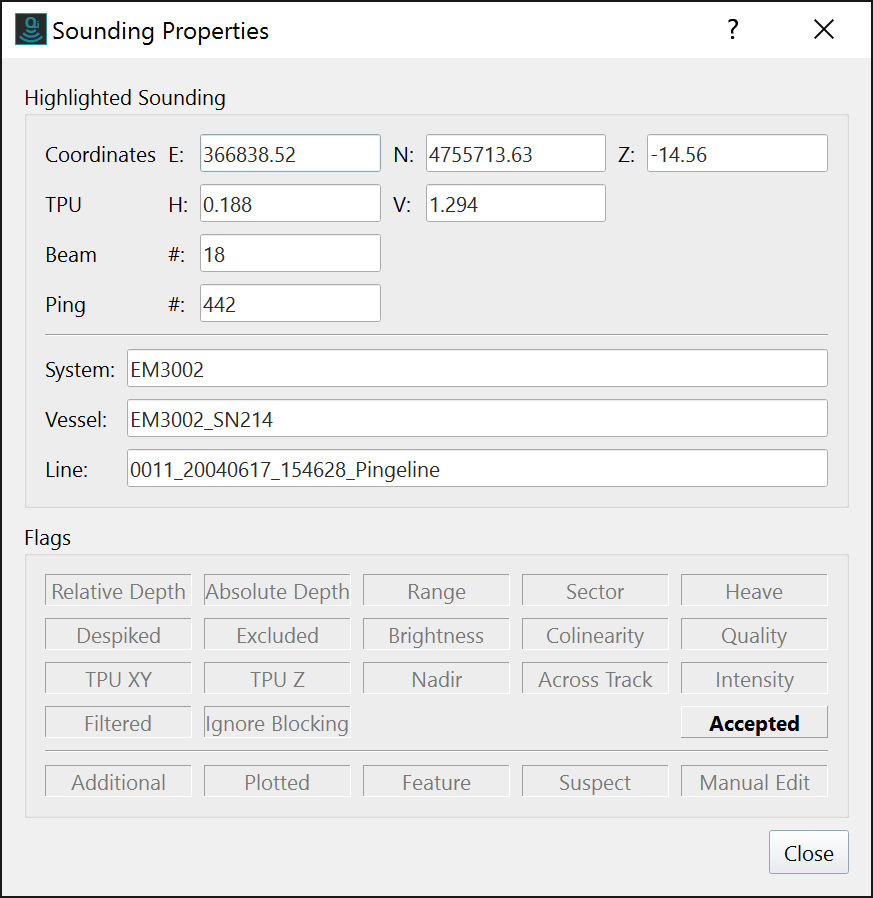Viewport: 873px width, 898px height.
Task: Toggle the Relative Depth flag
Action: [118, 591]
